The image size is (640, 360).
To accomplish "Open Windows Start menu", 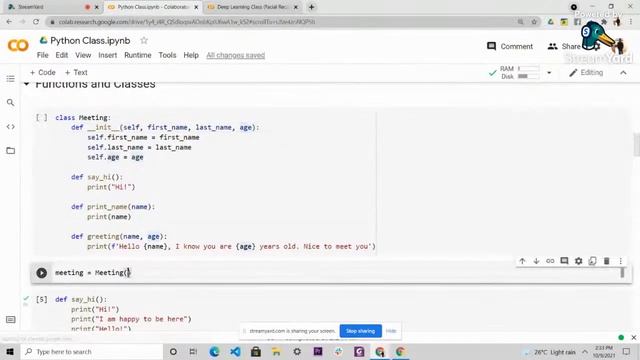I will point(10,351).
